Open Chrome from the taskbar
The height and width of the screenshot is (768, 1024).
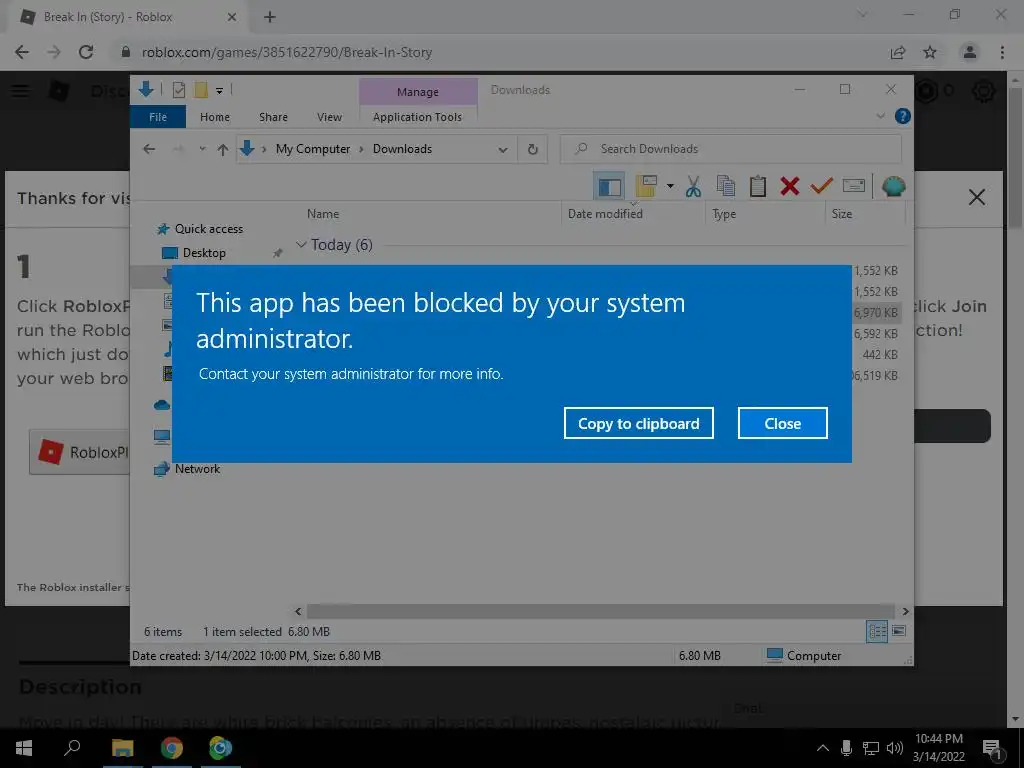(x=172, y=748)
